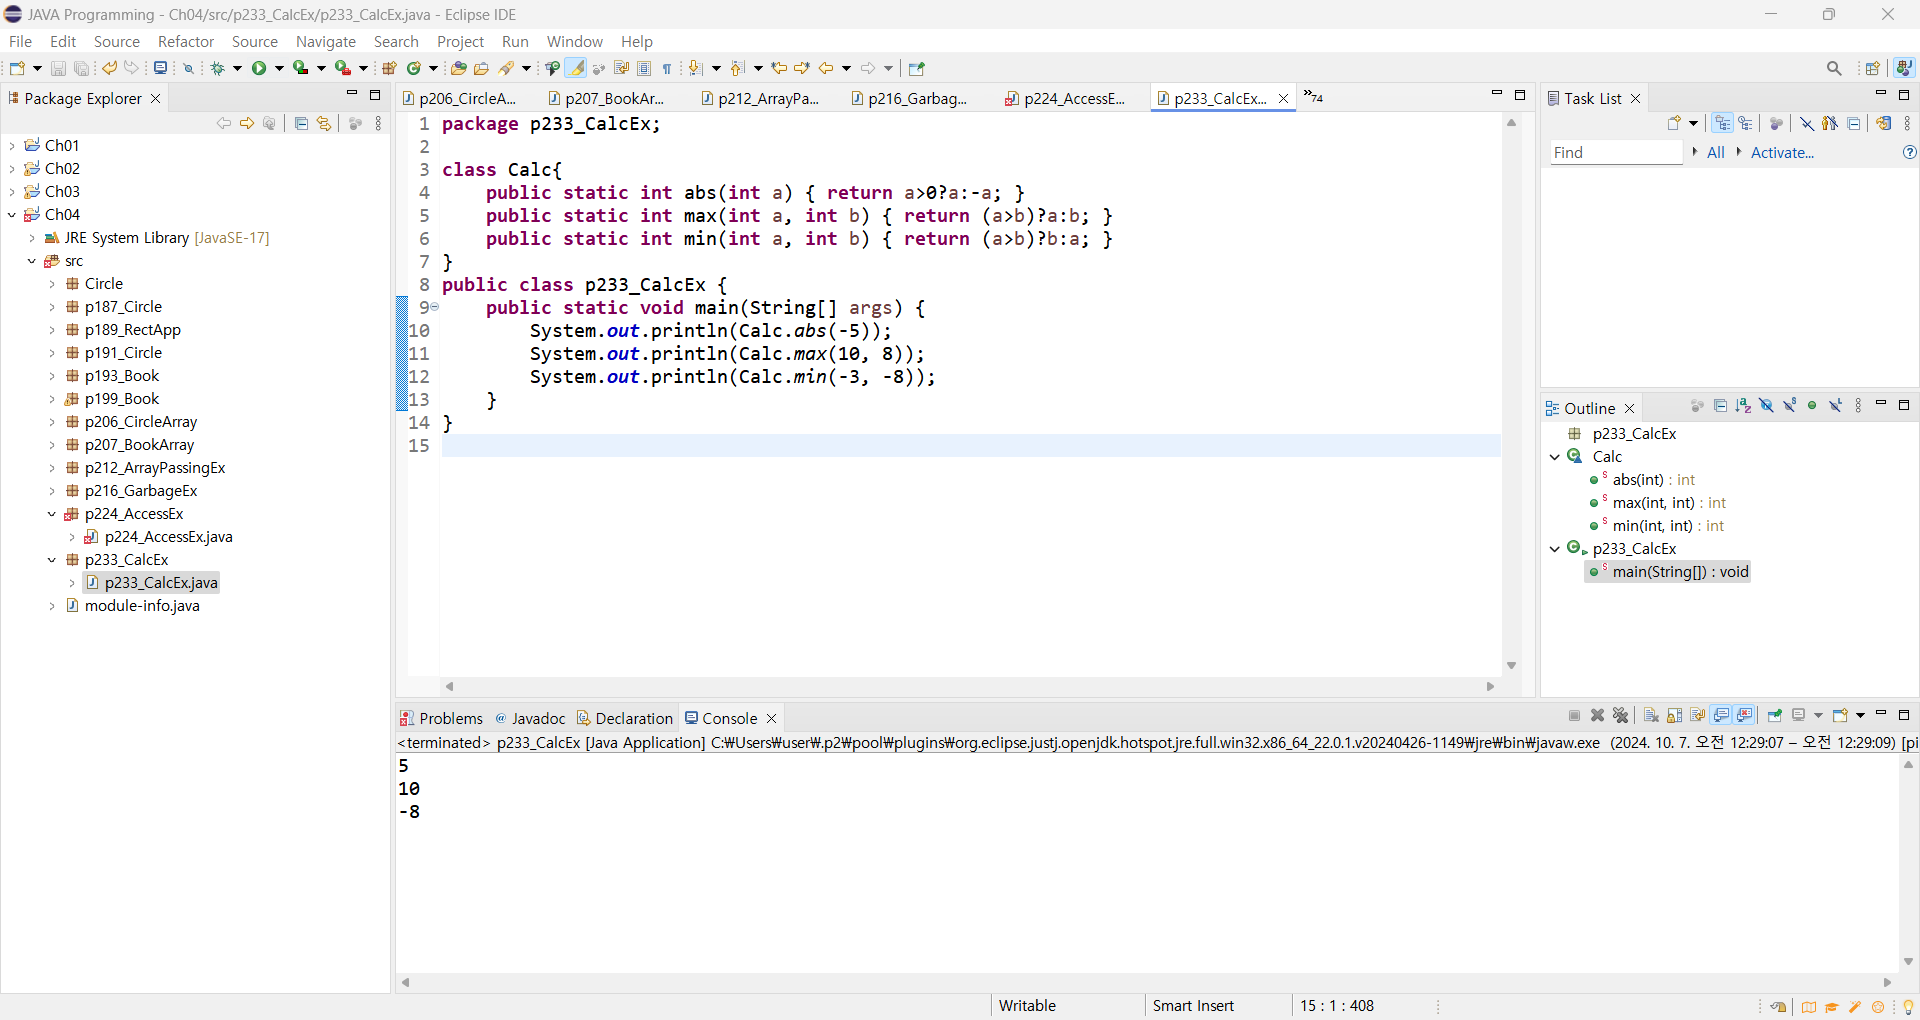Open the Navigate menu
Screen dimensions: 1920x1020
coord(326,41)
